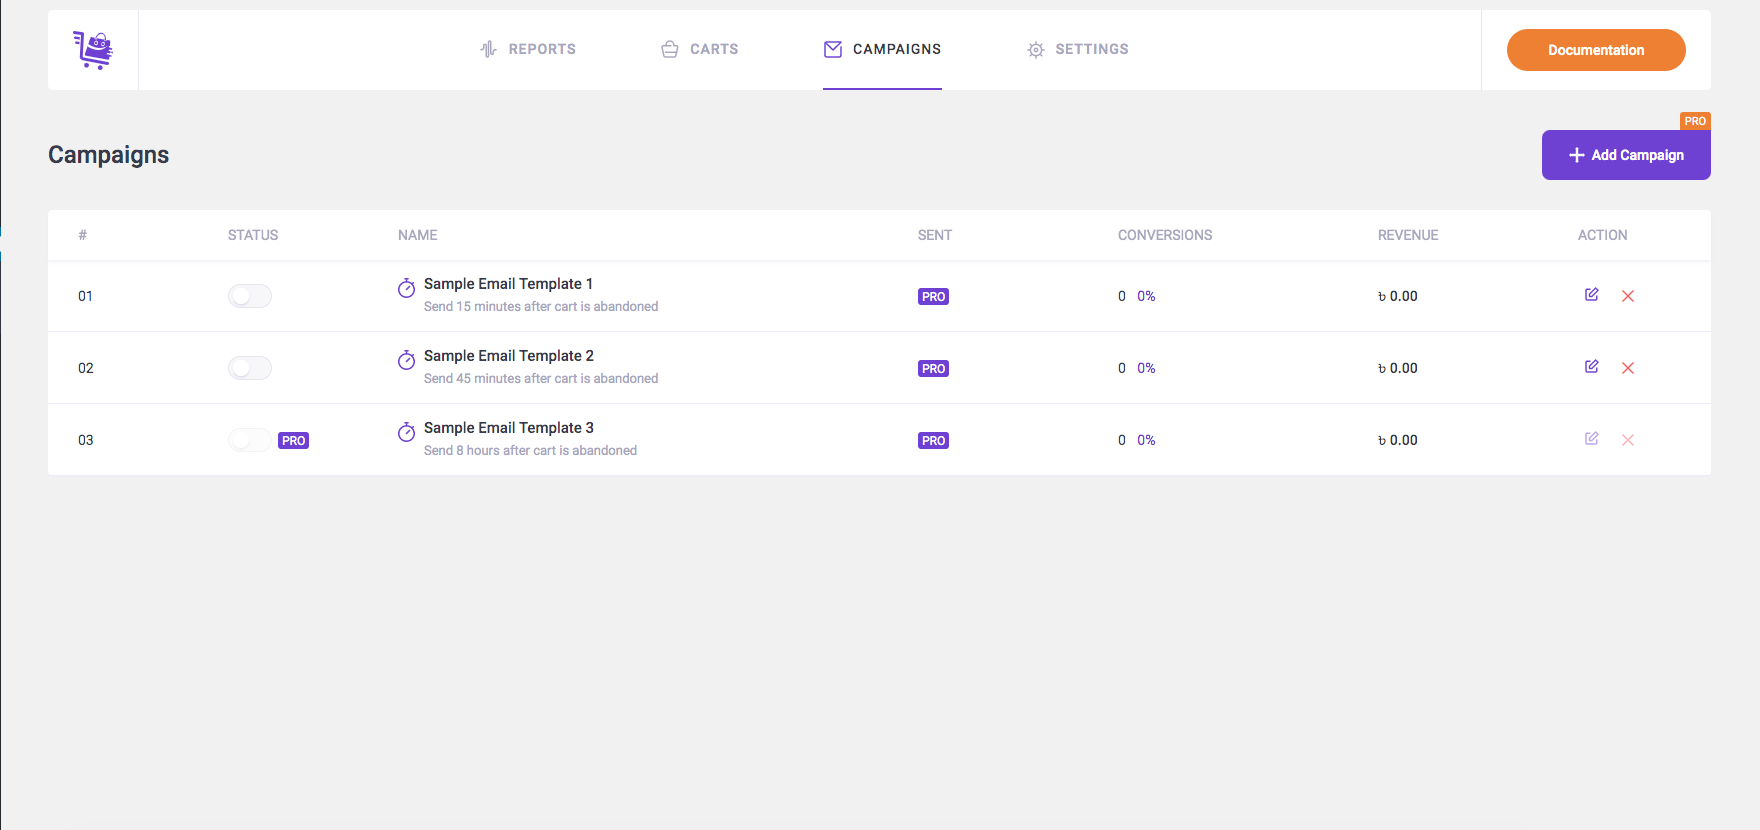Go to the Settings tab
1760x830 pixels.
[1078, 49]
